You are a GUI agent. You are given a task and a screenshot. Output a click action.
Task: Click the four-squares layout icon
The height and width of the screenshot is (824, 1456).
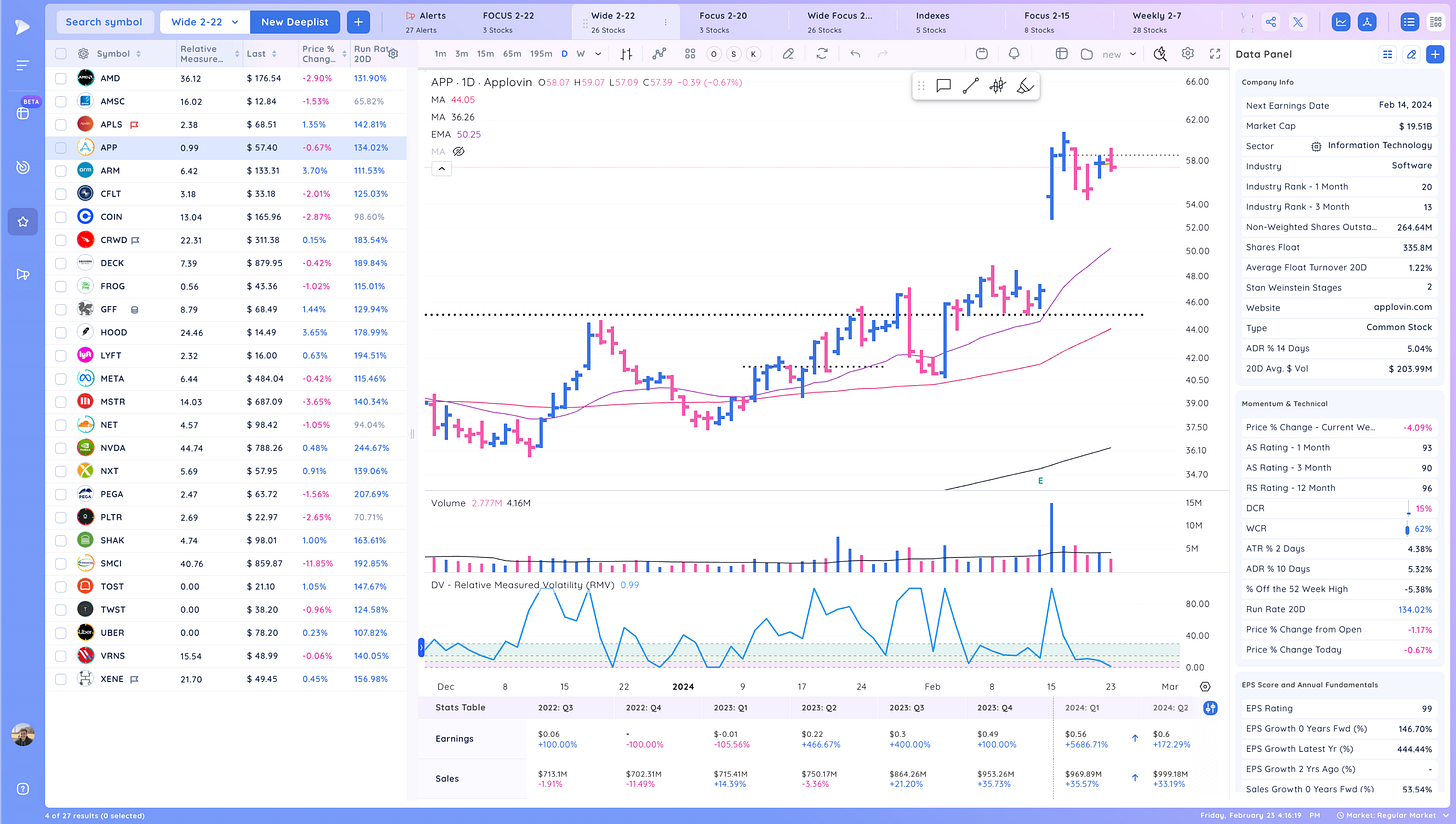(x=690, y=54)
